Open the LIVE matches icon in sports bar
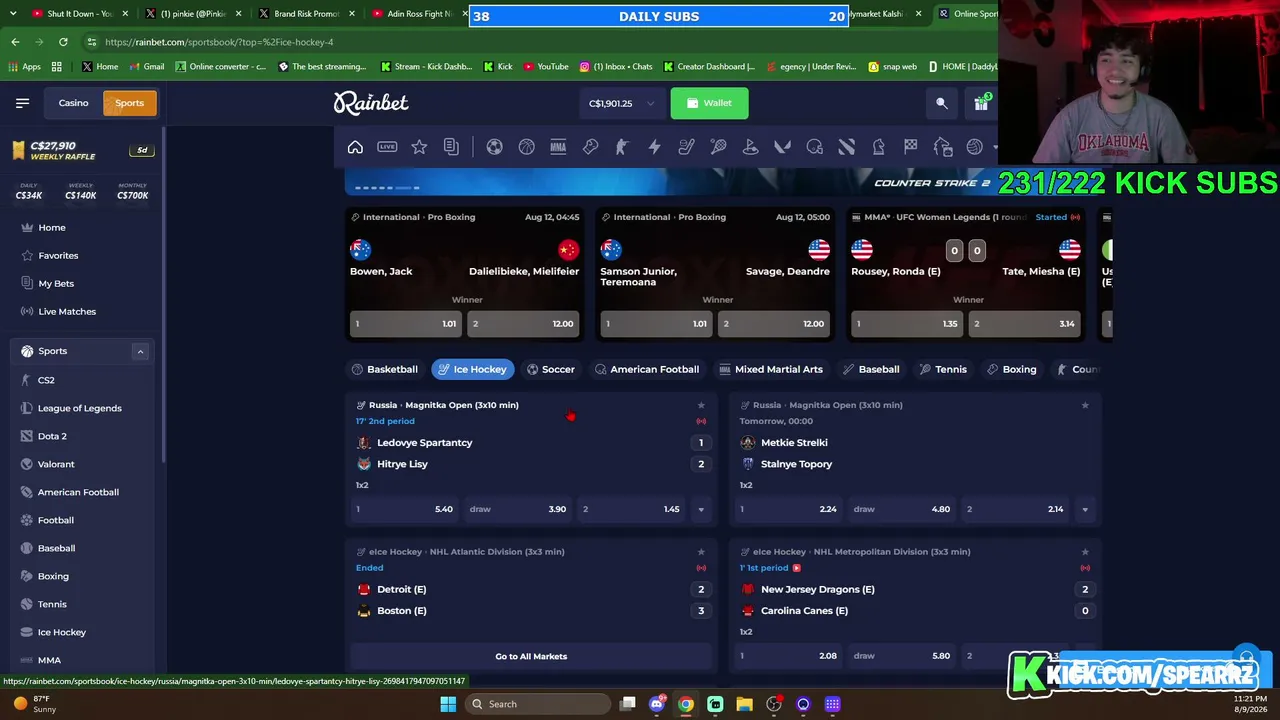The height and width of the screenshot is (720, 1280). [x=387, y=147]
